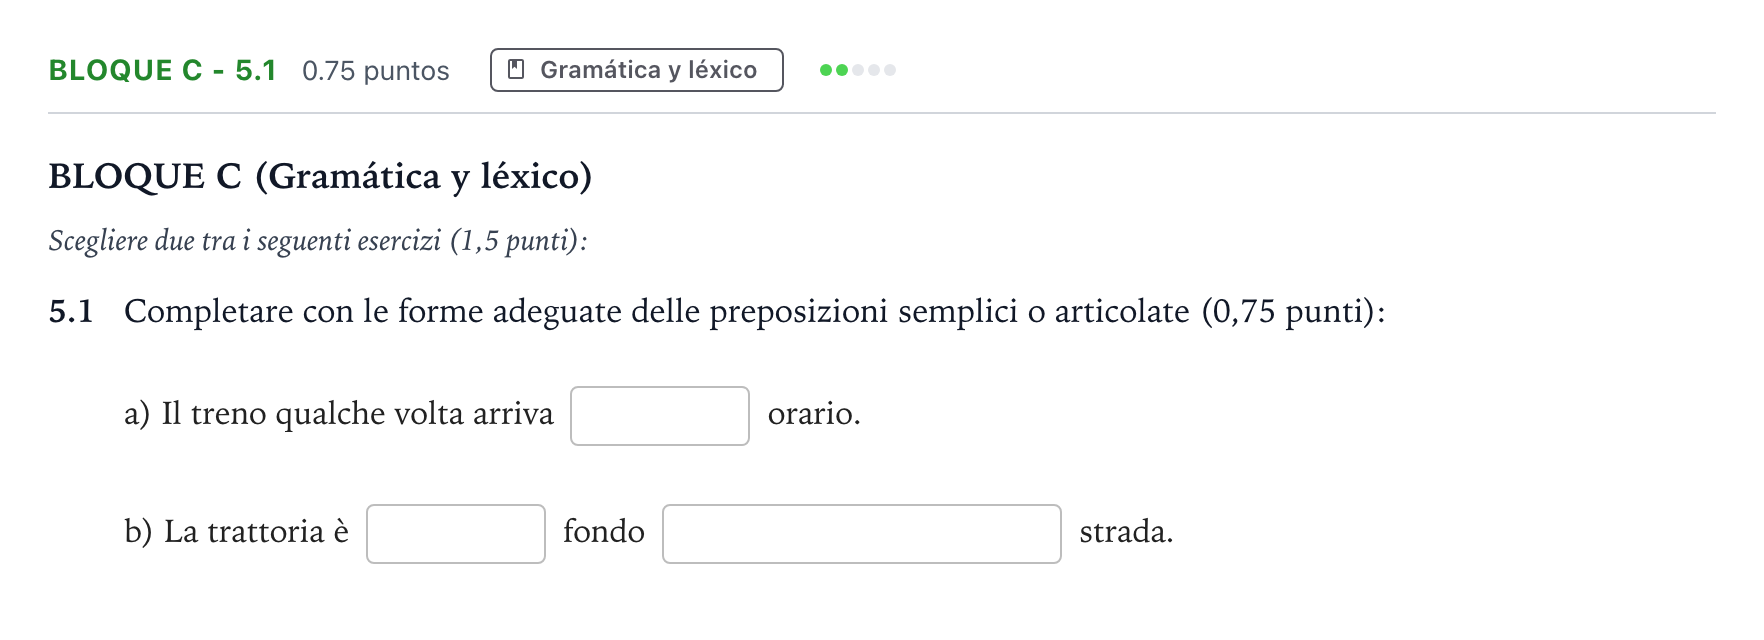Click the fourth gray difficulty dot

coord(874,70)
